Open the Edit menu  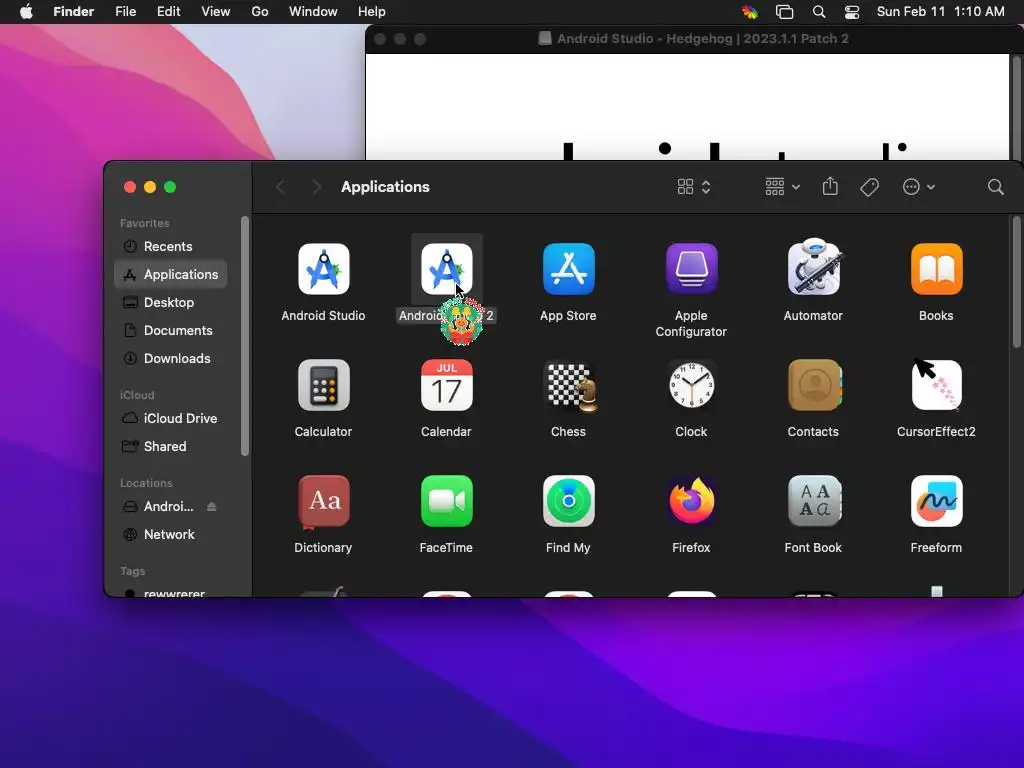pyautogui.click(x=168, y=12)
